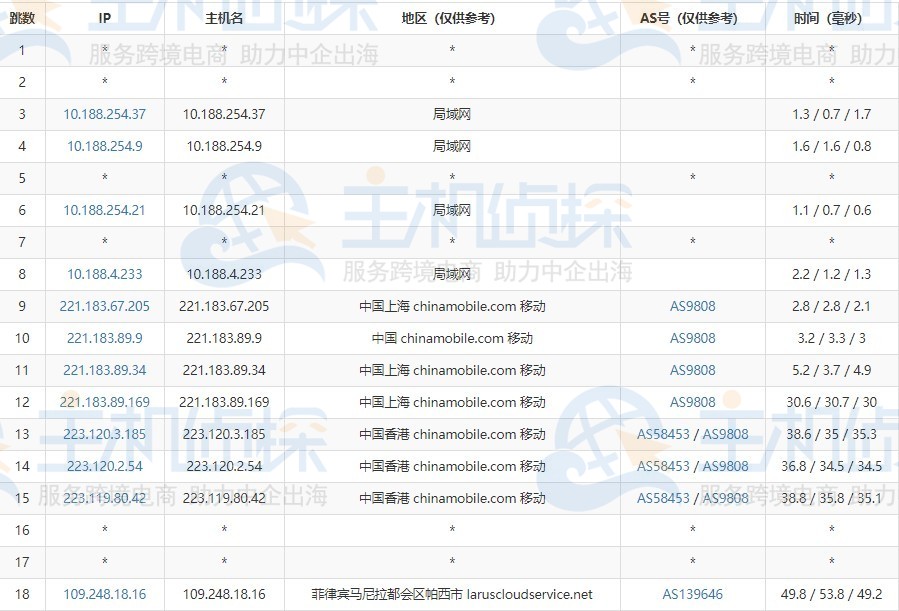
Task: Open IP link 223.120.2.54
Action: (104, 466)
